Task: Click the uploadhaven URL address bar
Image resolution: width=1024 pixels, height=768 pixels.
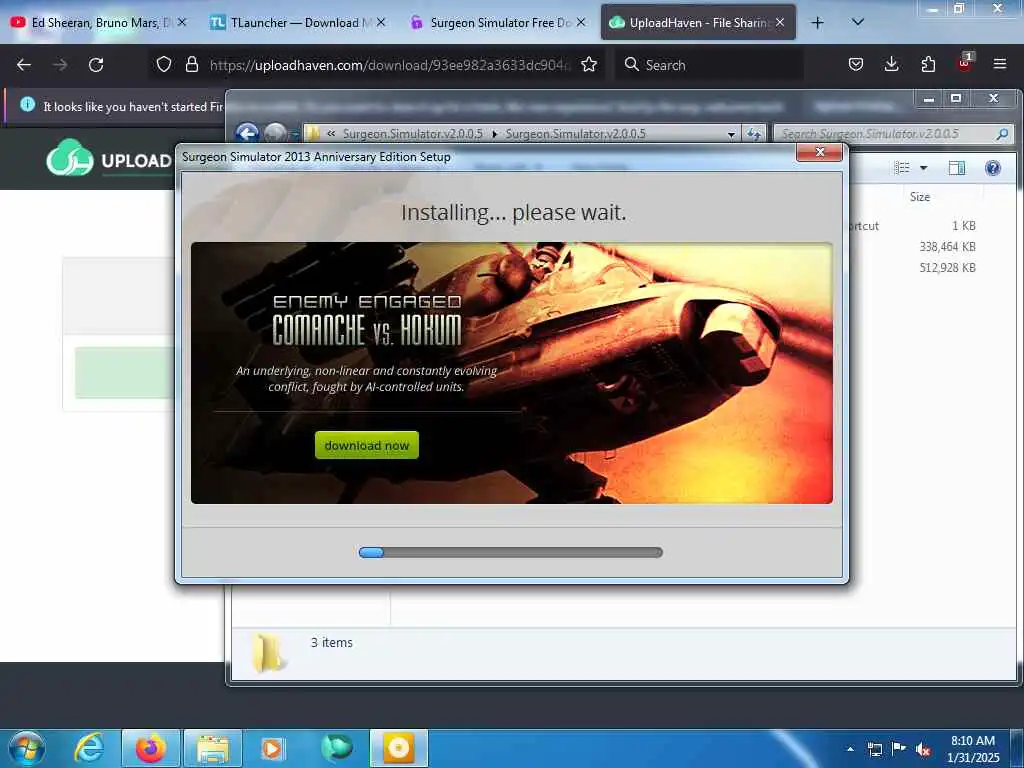Action: pos(390,65)
